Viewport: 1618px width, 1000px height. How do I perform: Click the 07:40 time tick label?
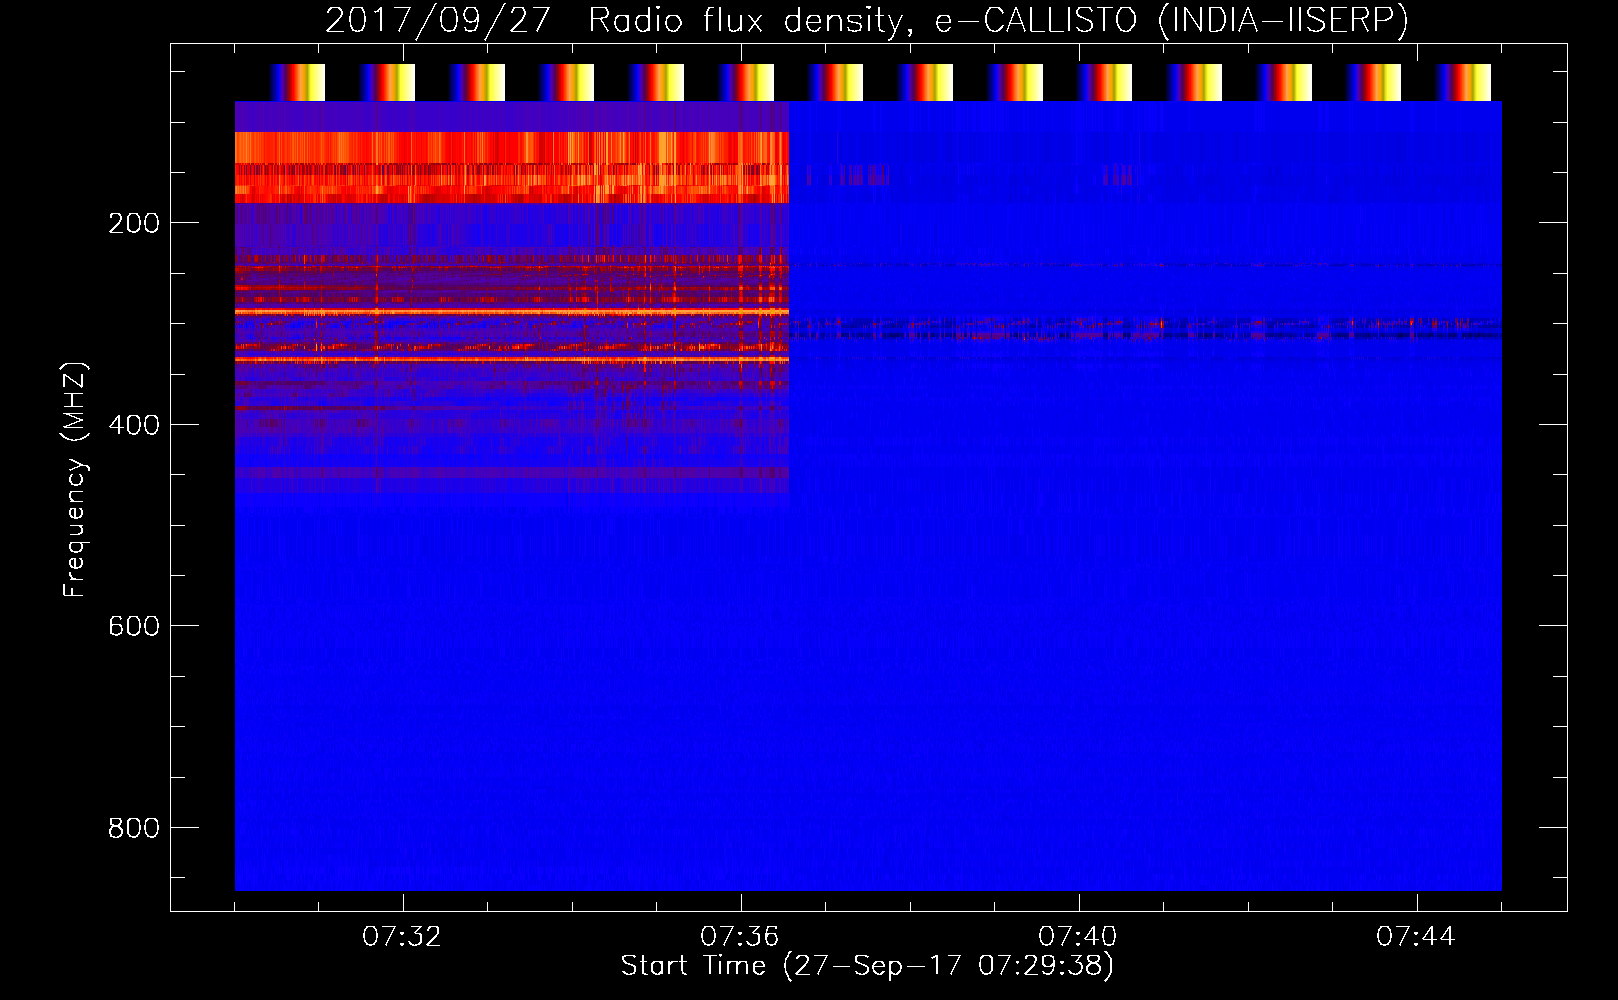(1078, 937)
